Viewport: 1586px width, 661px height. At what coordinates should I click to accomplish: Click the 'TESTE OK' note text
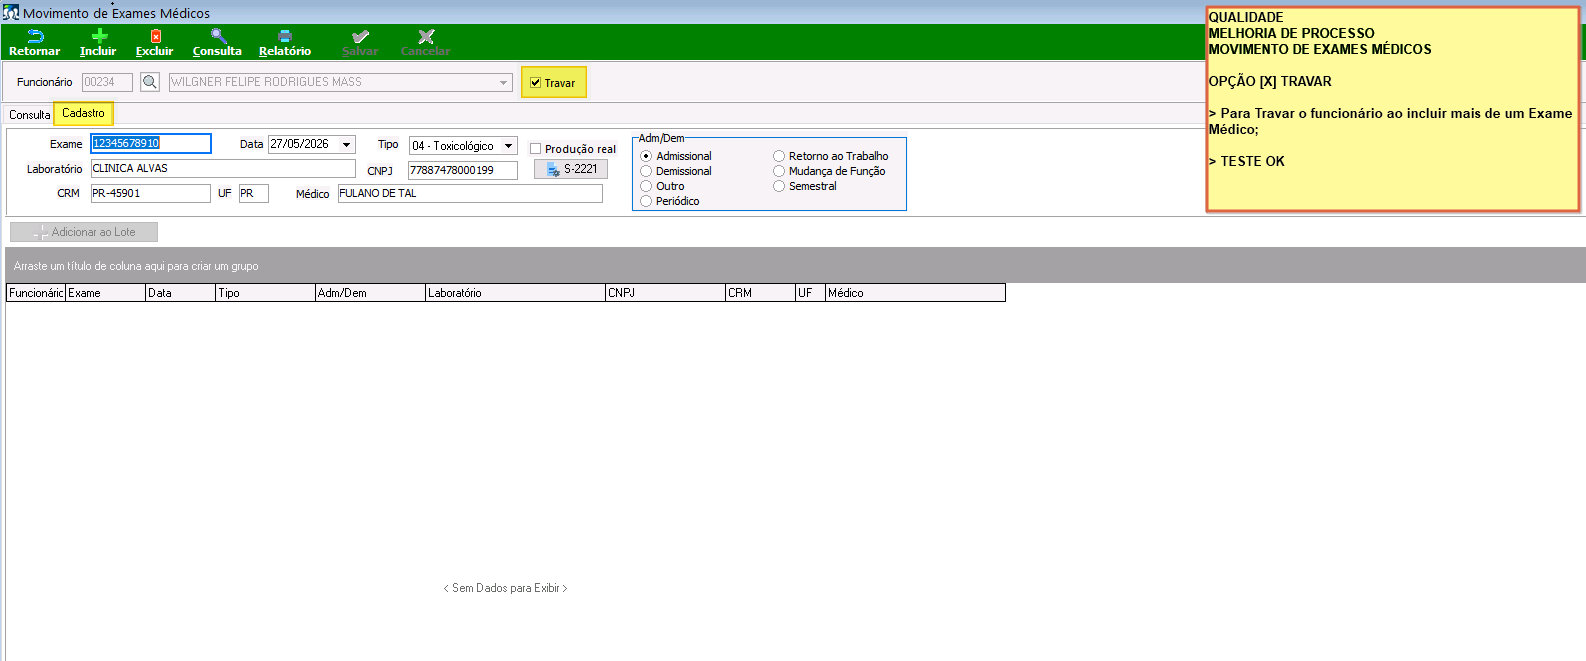coord(1252,161)
